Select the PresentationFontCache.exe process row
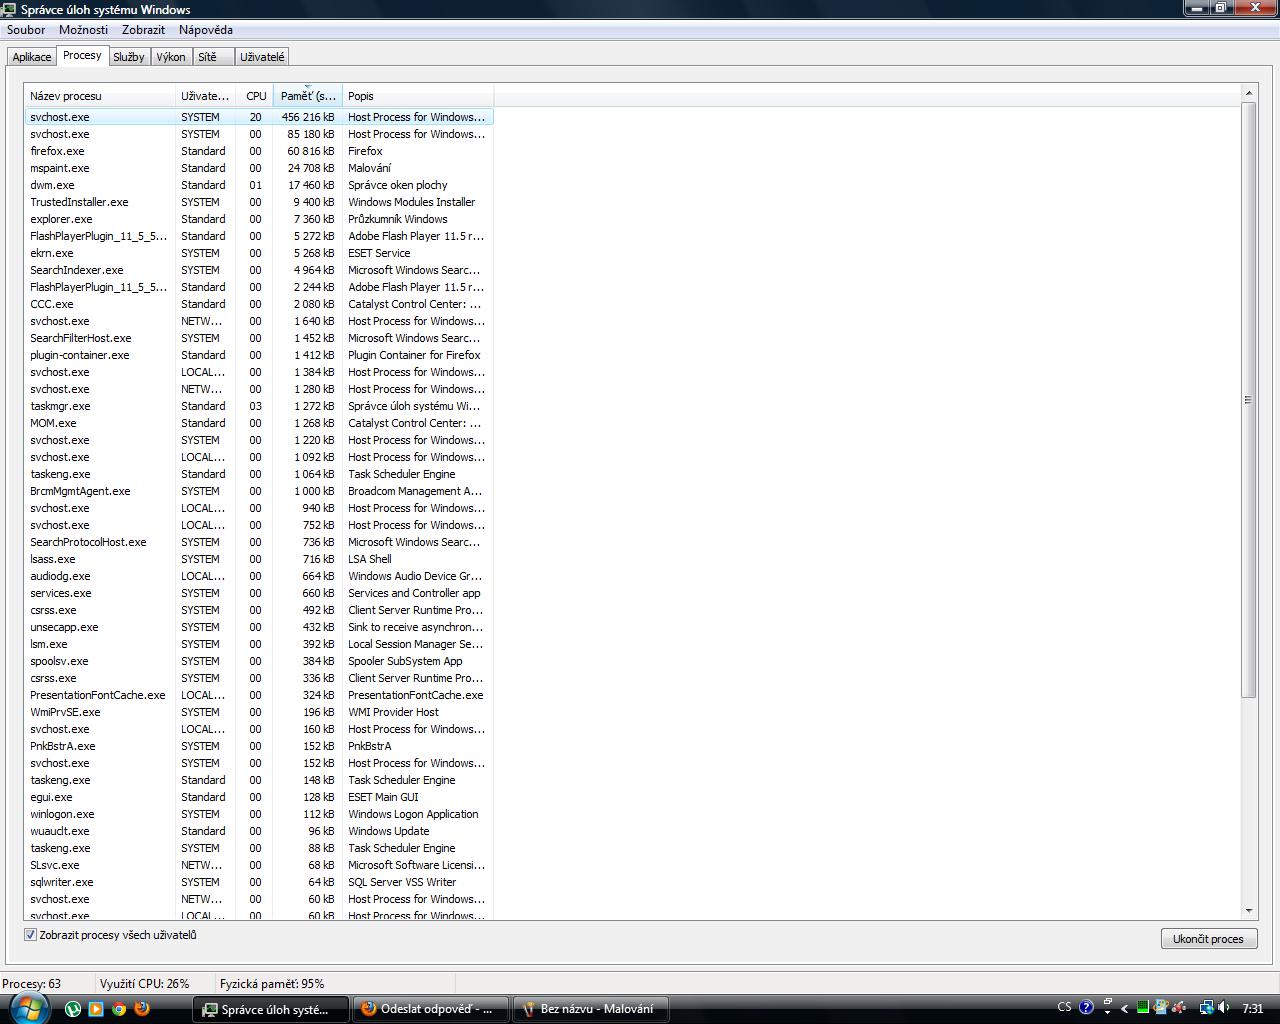Image resolution: width=1280 pixels, height=1024 pixels. [x=259, y=695]
